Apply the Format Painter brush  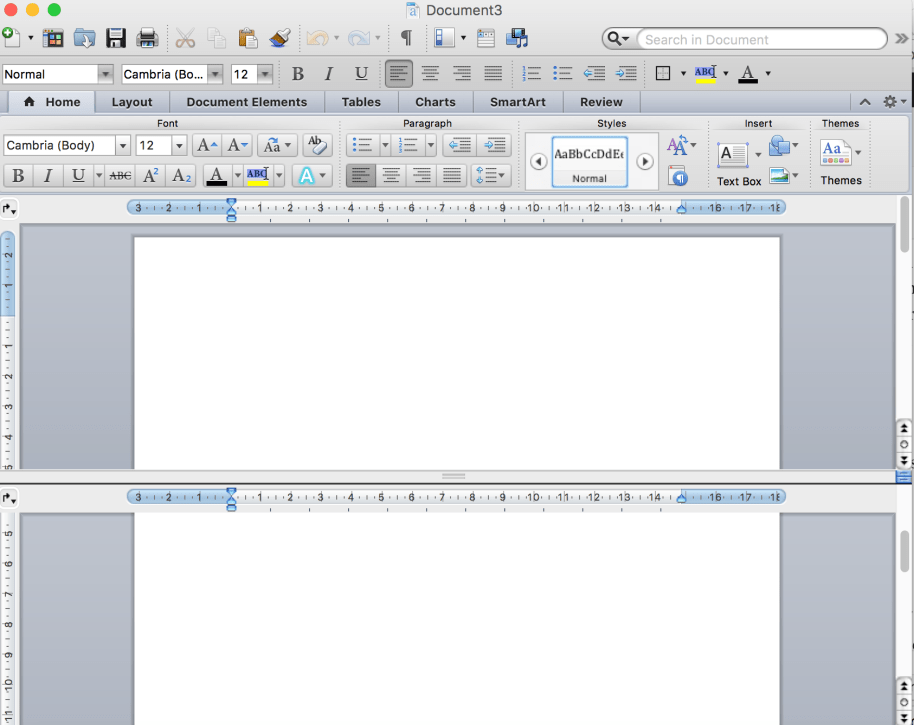coord(279,37)
